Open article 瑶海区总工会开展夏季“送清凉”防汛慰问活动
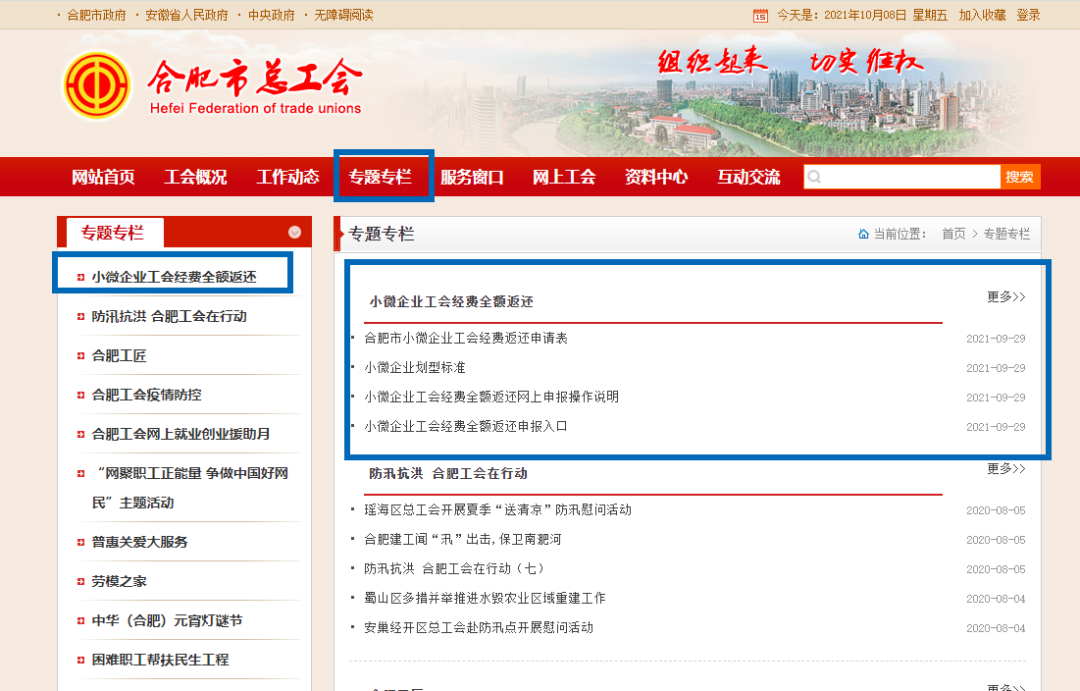Viewport: 1080px width, 691px height. 498,510
